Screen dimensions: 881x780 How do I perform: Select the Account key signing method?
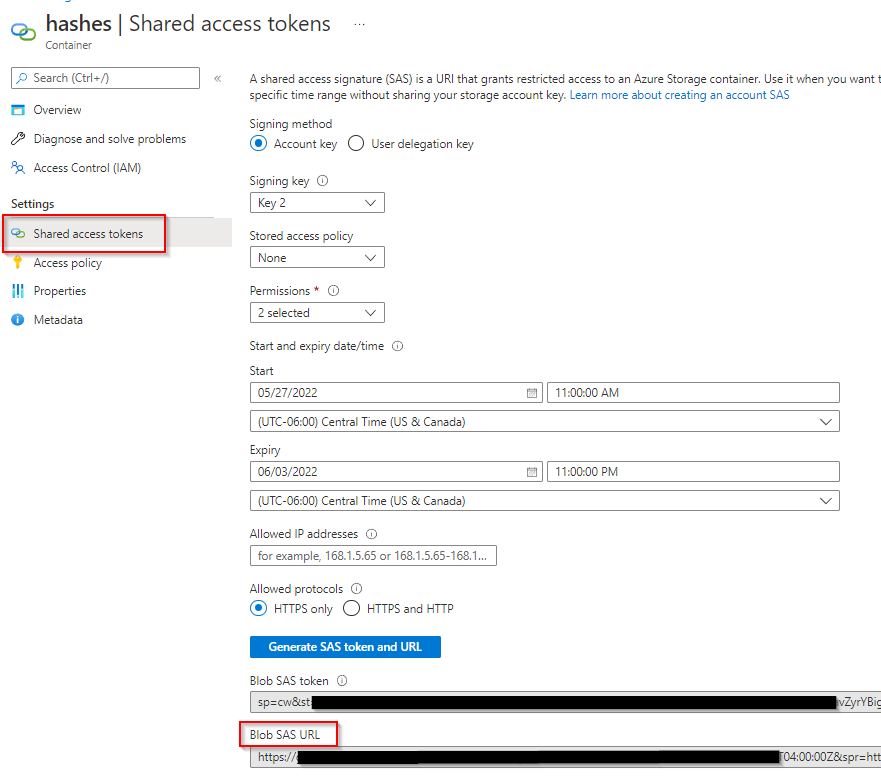[x=259, y=144]
